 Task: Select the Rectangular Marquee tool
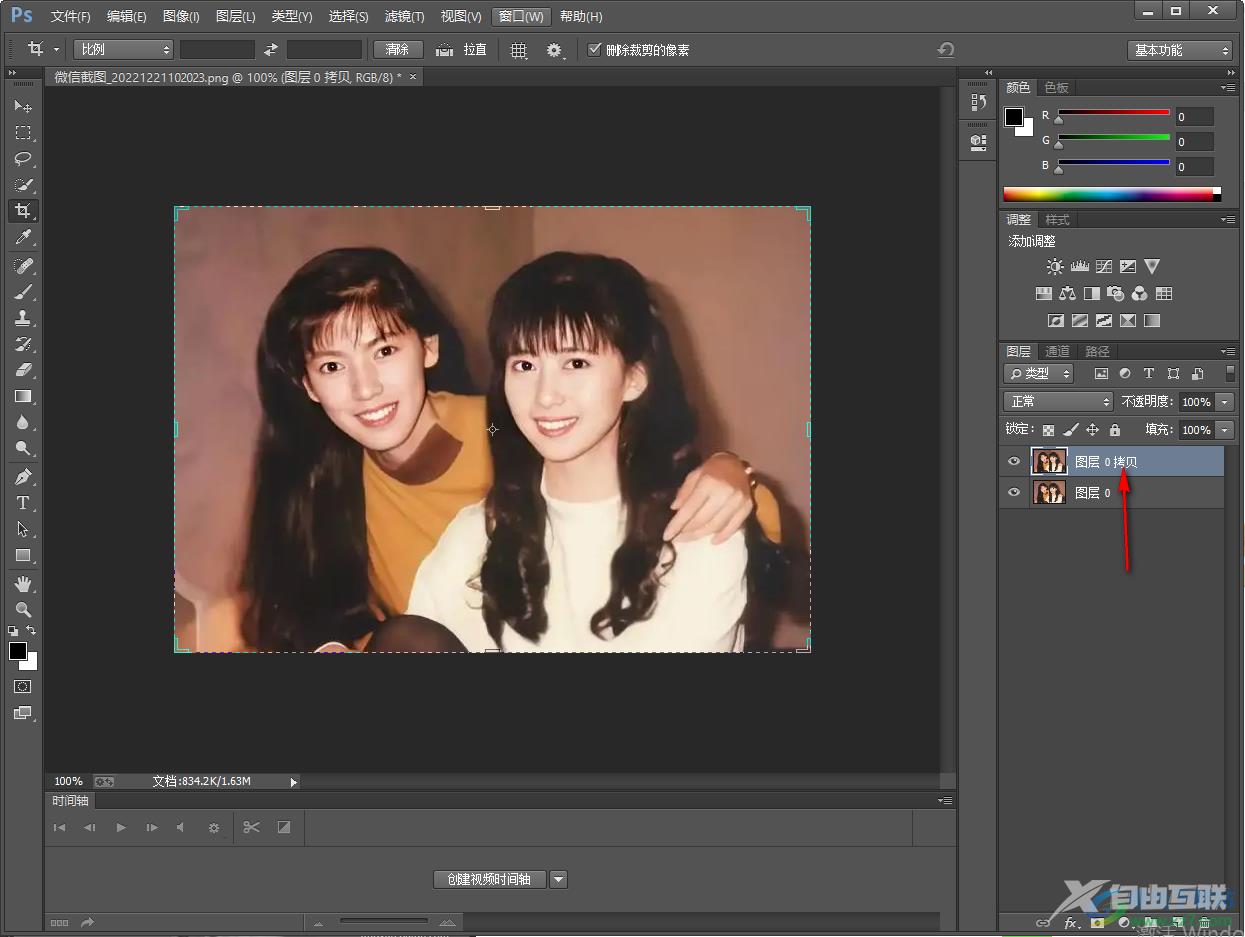[x=22, y=132]
